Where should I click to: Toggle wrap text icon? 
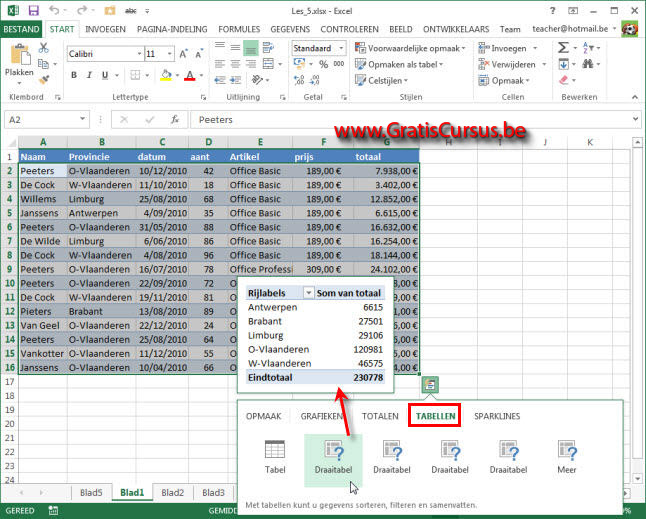[268, 48]
